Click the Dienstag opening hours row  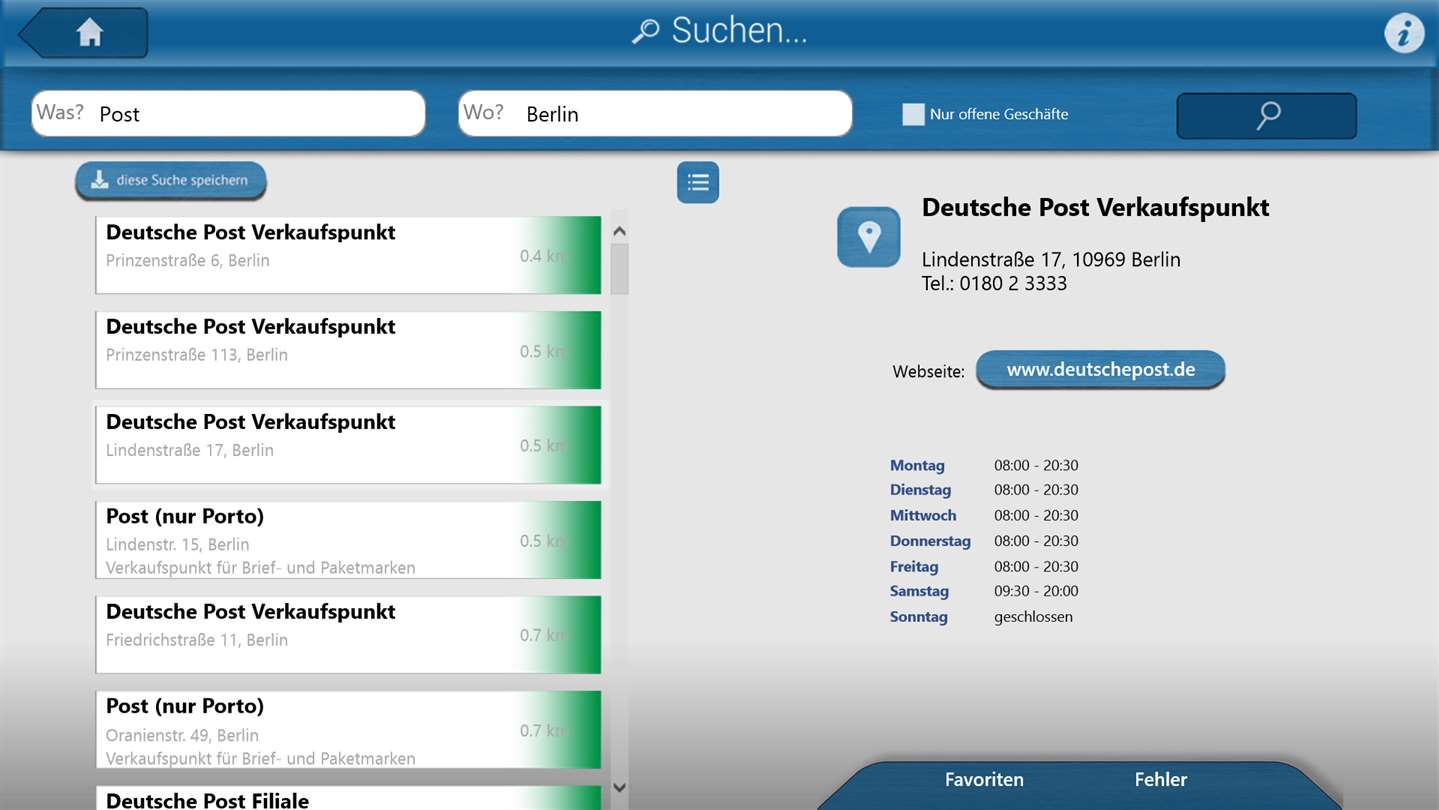pyautogui.click(x=984, y=490)
